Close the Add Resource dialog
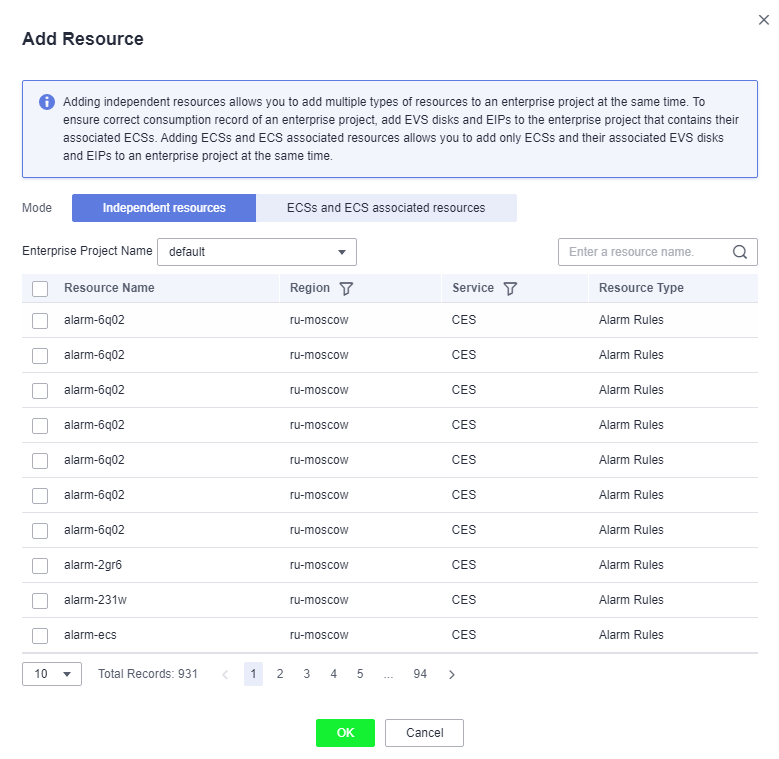 click(764, 20)
